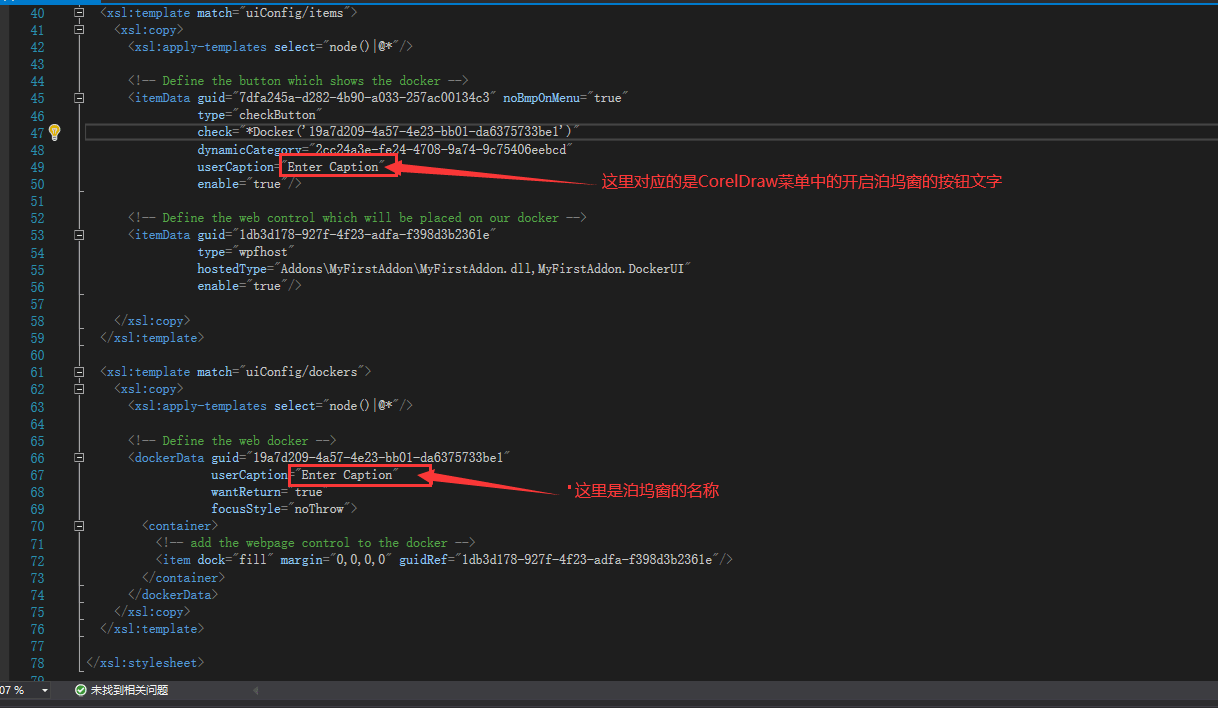Image resolution: width=1218 pixels, height=708 pixels.
Task: Click the horizontal scrollbar left arrow
Action: (x=254, y=690)
